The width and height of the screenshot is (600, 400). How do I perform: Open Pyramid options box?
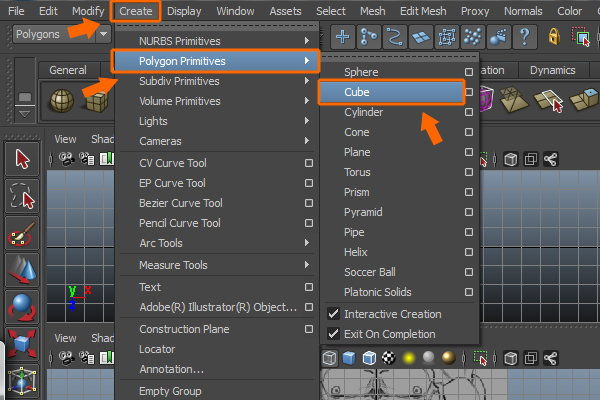(x=469, y=212)
